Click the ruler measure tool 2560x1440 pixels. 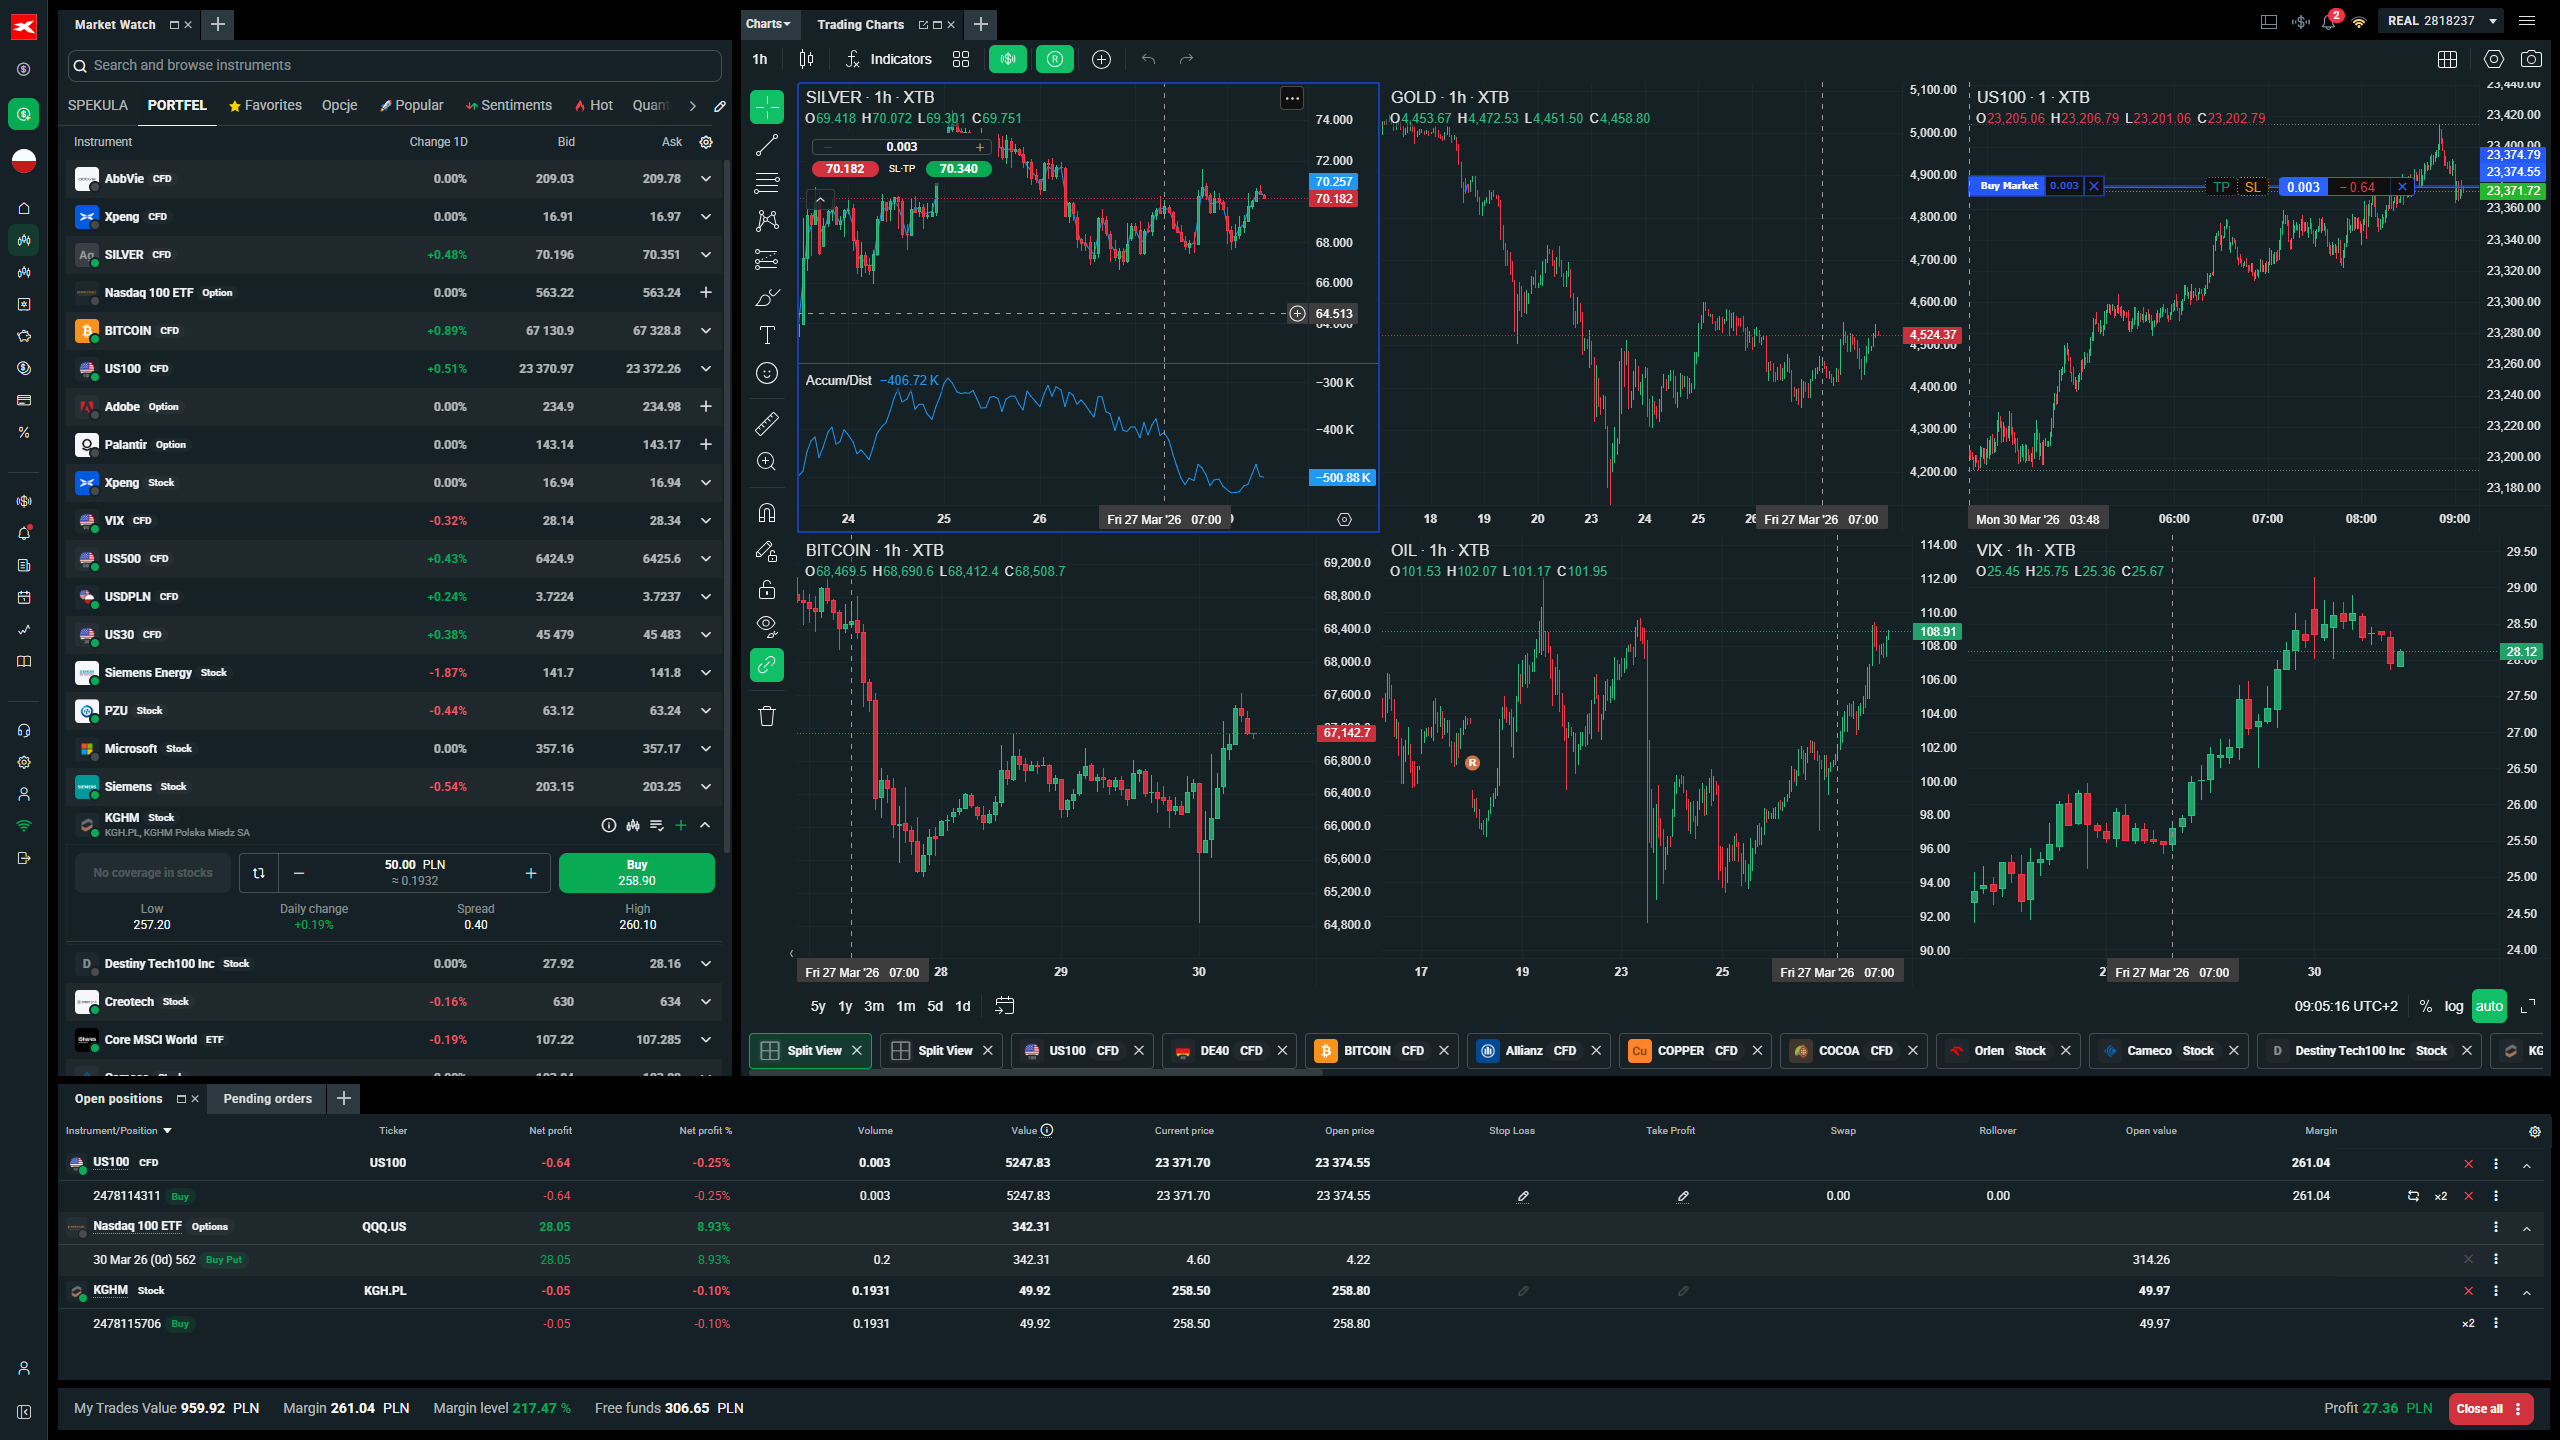767,424
